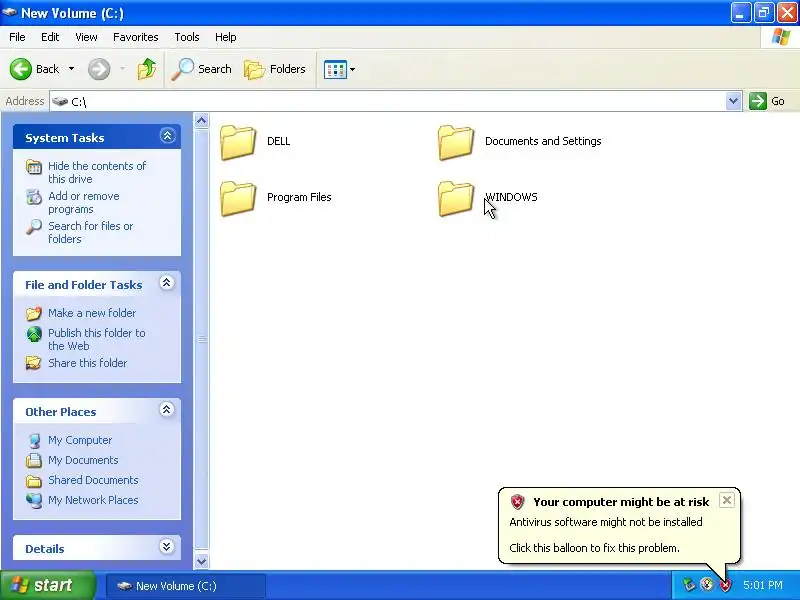
Task: Close the antivirus warning balloon
Action: coord(727,500)
